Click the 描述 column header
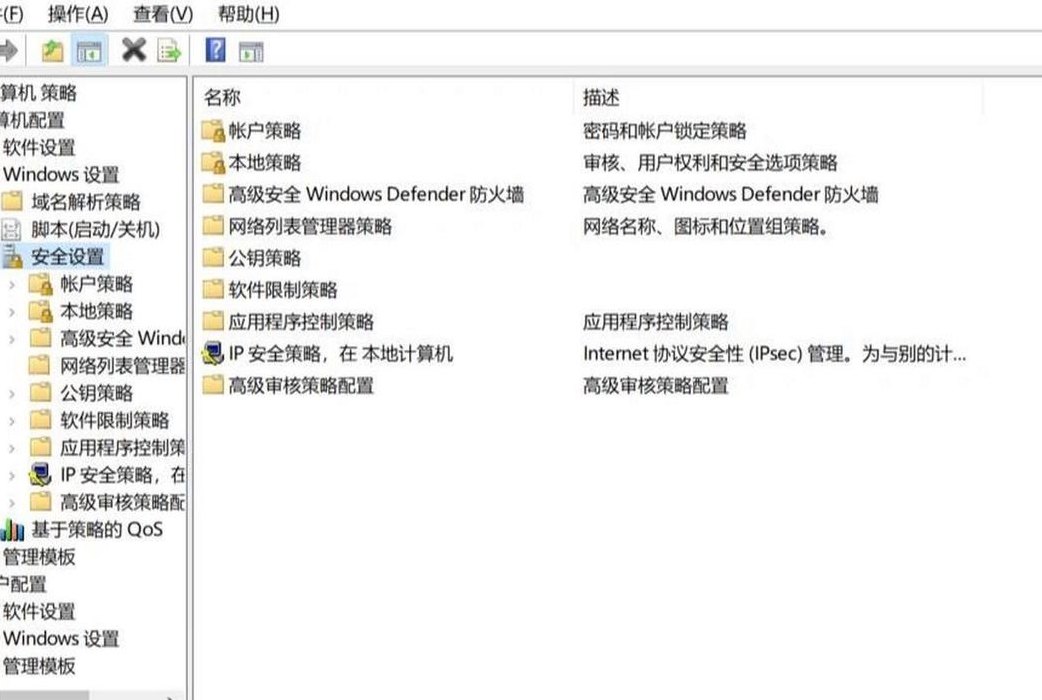The image size is (1042, 700). [601, 98]
